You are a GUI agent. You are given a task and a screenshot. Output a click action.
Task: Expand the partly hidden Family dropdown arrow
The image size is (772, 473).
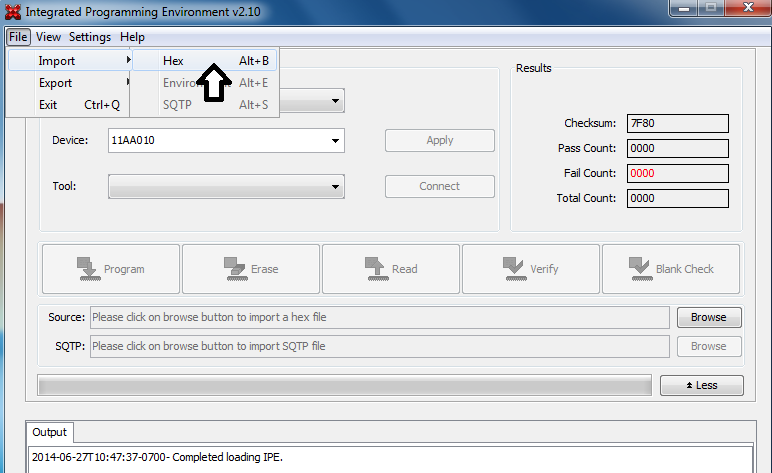[335, 101]
